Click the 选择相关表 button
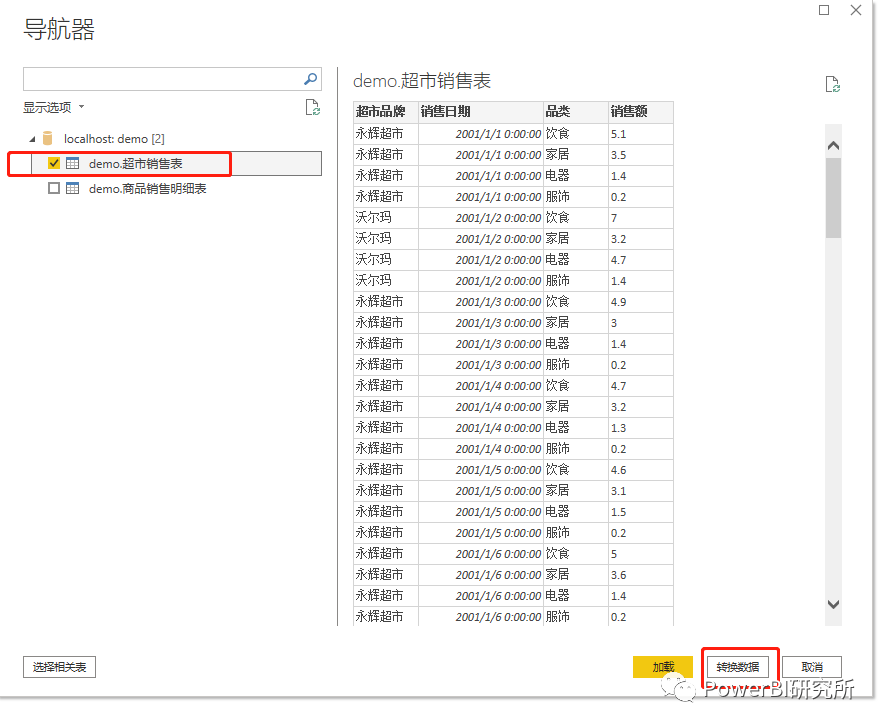The width and height of the screenshot is (883, 728). pos(59,667)
